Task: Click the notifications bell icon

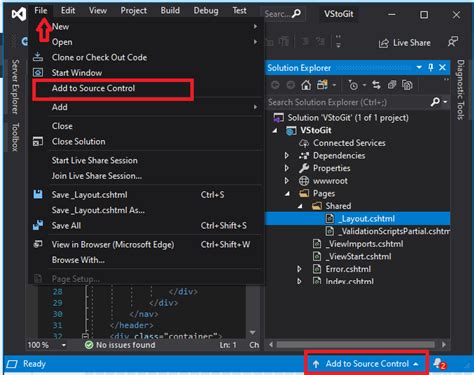Action: [439, 364]
